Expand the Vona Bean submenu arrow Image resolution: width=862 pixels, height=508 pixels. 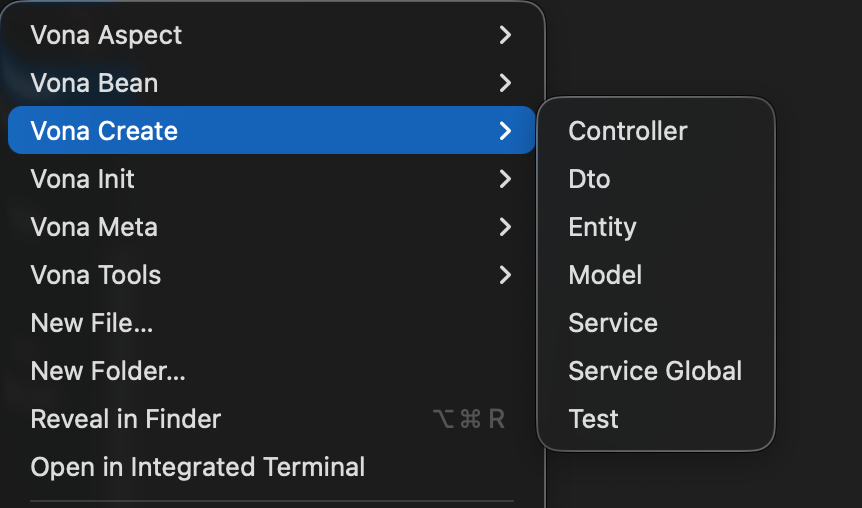point(505,83)
